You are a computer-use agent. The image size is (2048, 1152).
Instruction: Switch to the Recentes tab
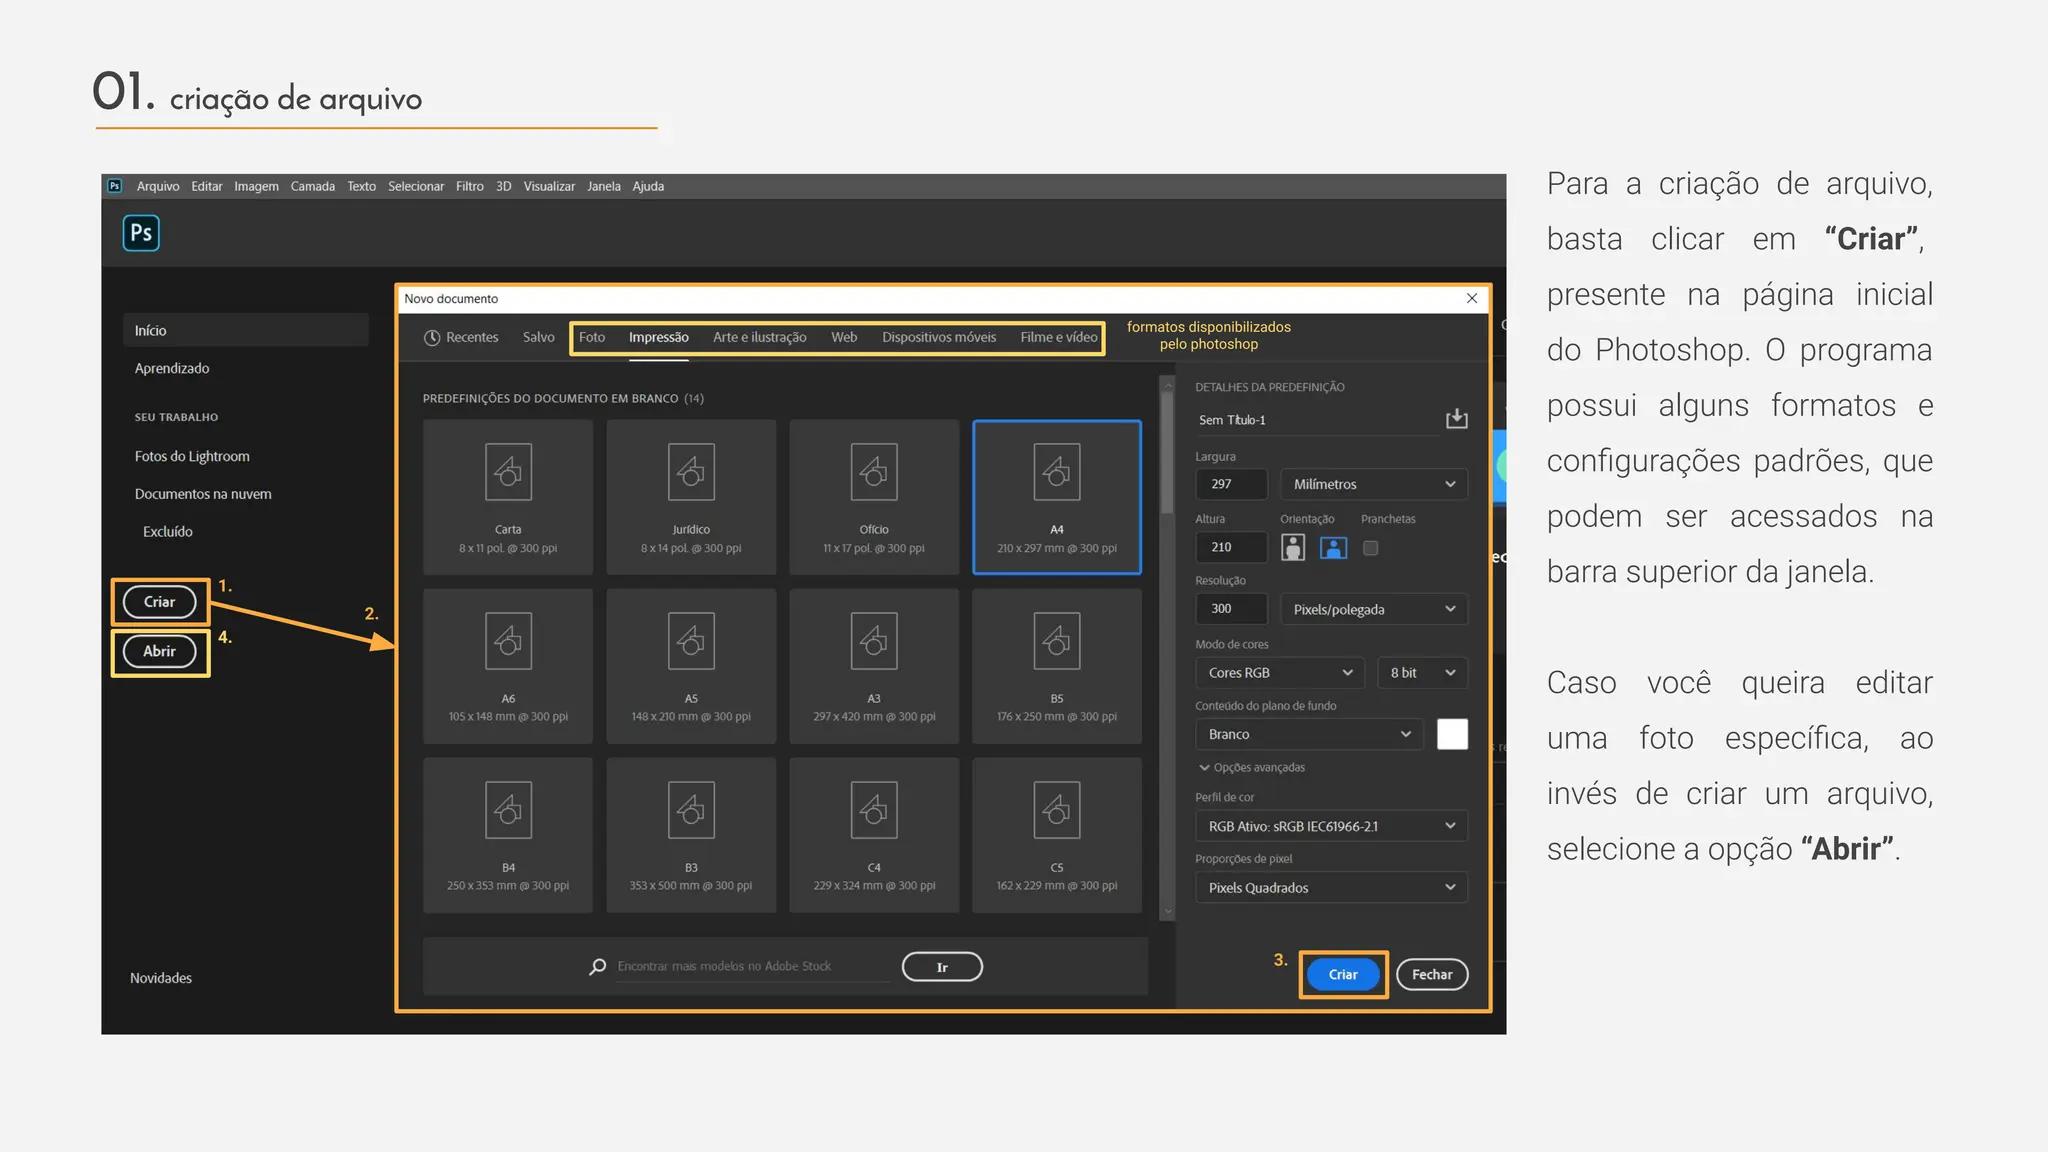click(x=461, y=338)
